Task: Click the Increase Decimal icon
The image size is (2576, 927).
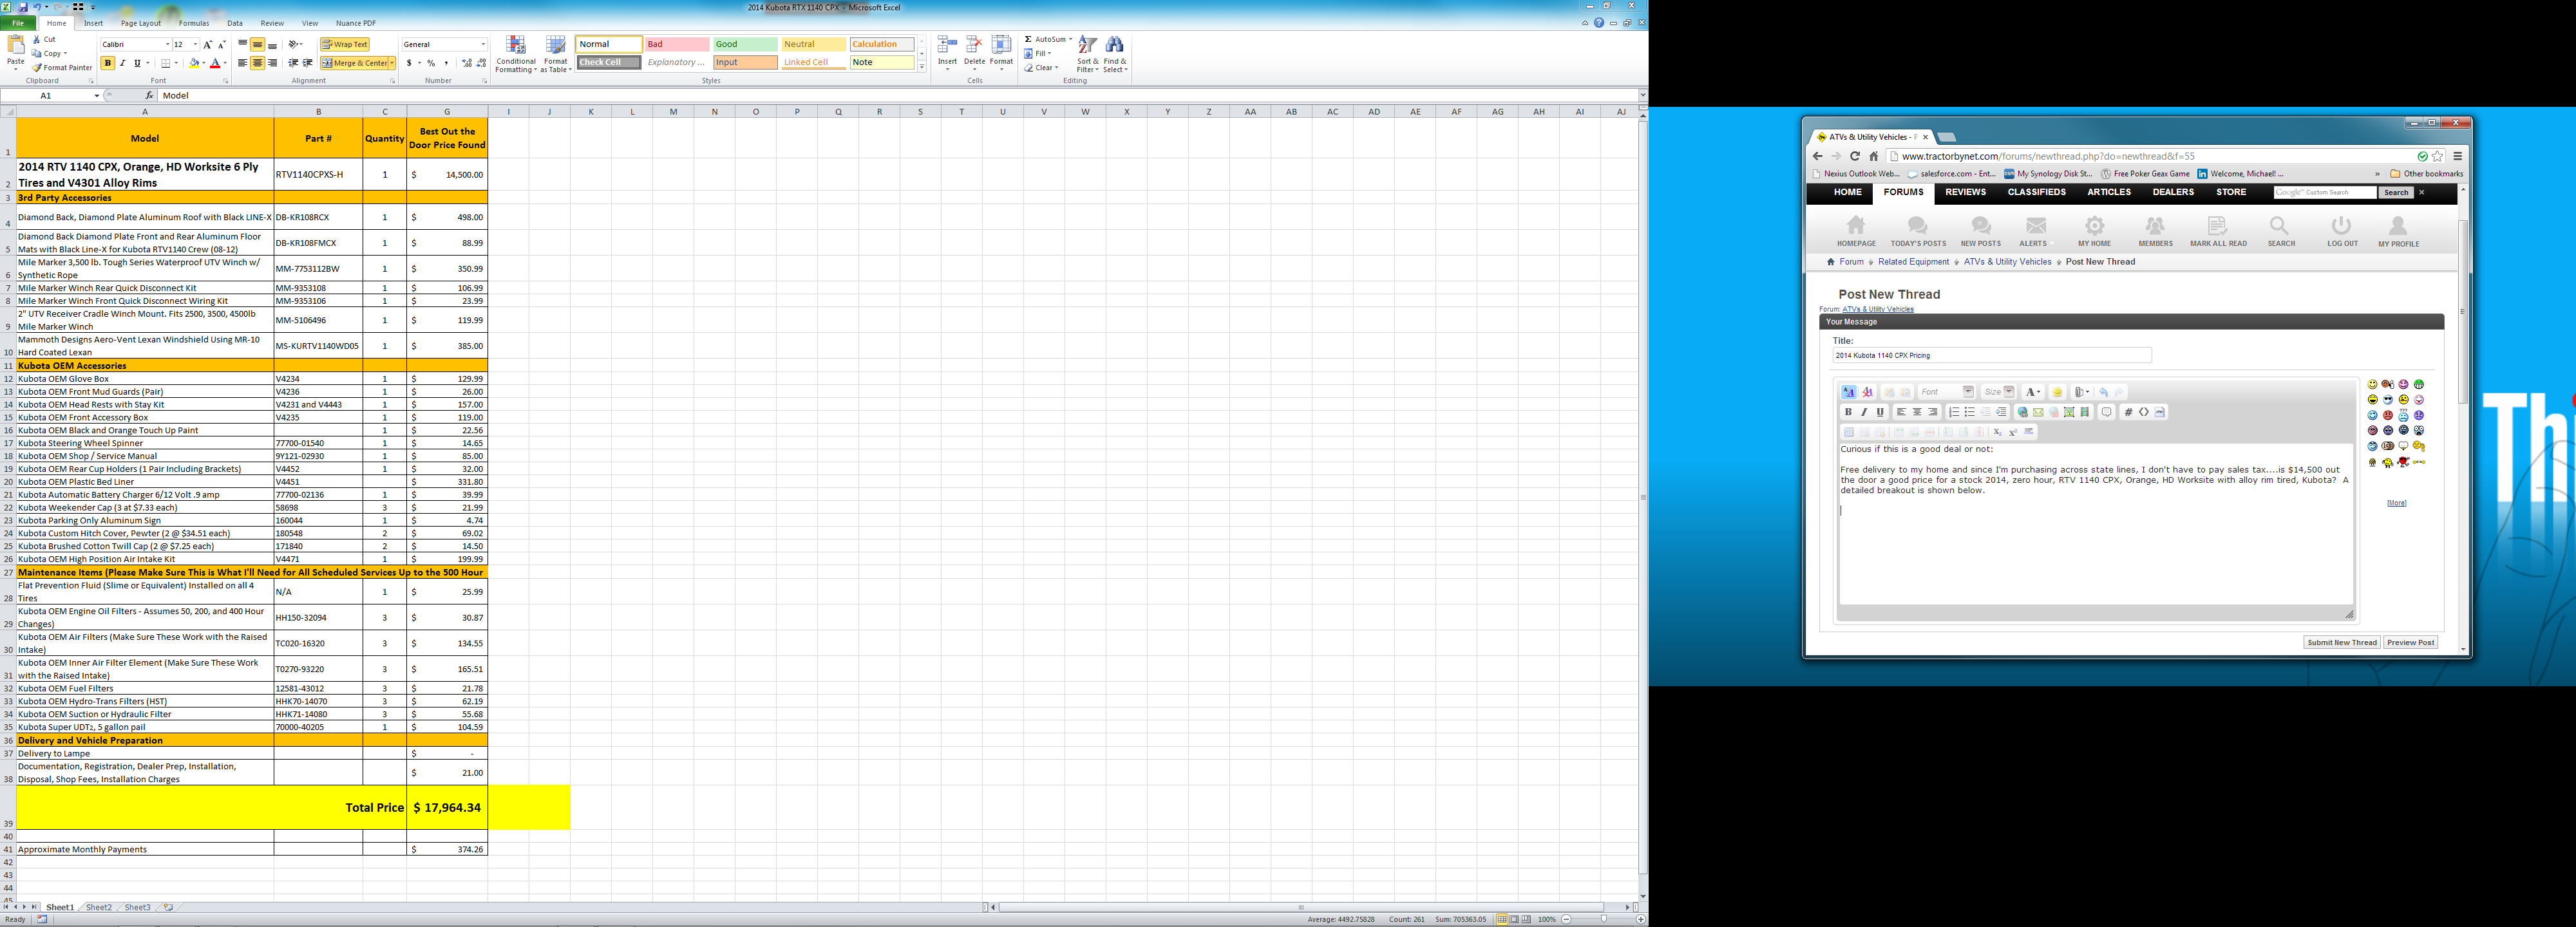Action: tap(466, 63)
